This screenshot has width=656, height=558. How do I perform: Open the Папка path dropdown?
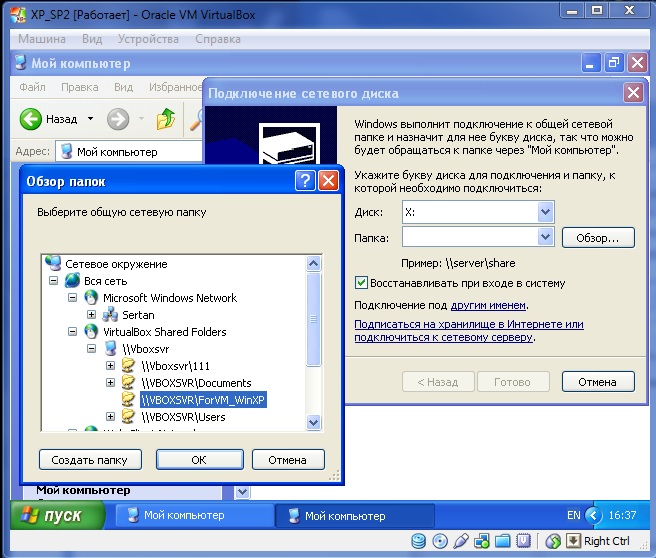tap(545, 237)
